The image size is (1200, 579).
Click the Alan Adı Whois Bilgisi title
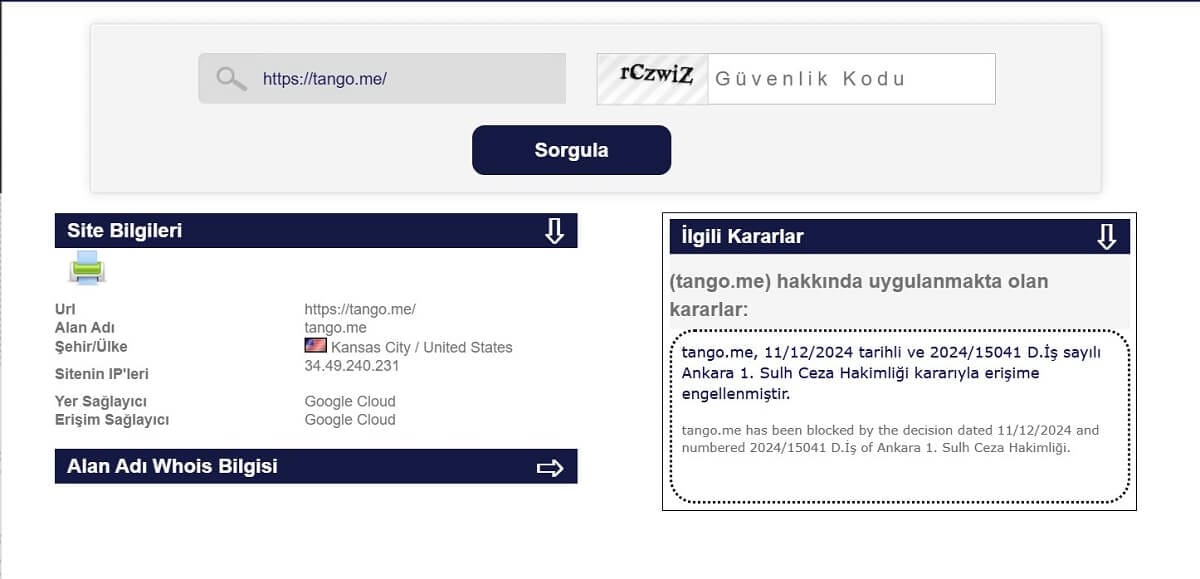[x=172, y=467]
